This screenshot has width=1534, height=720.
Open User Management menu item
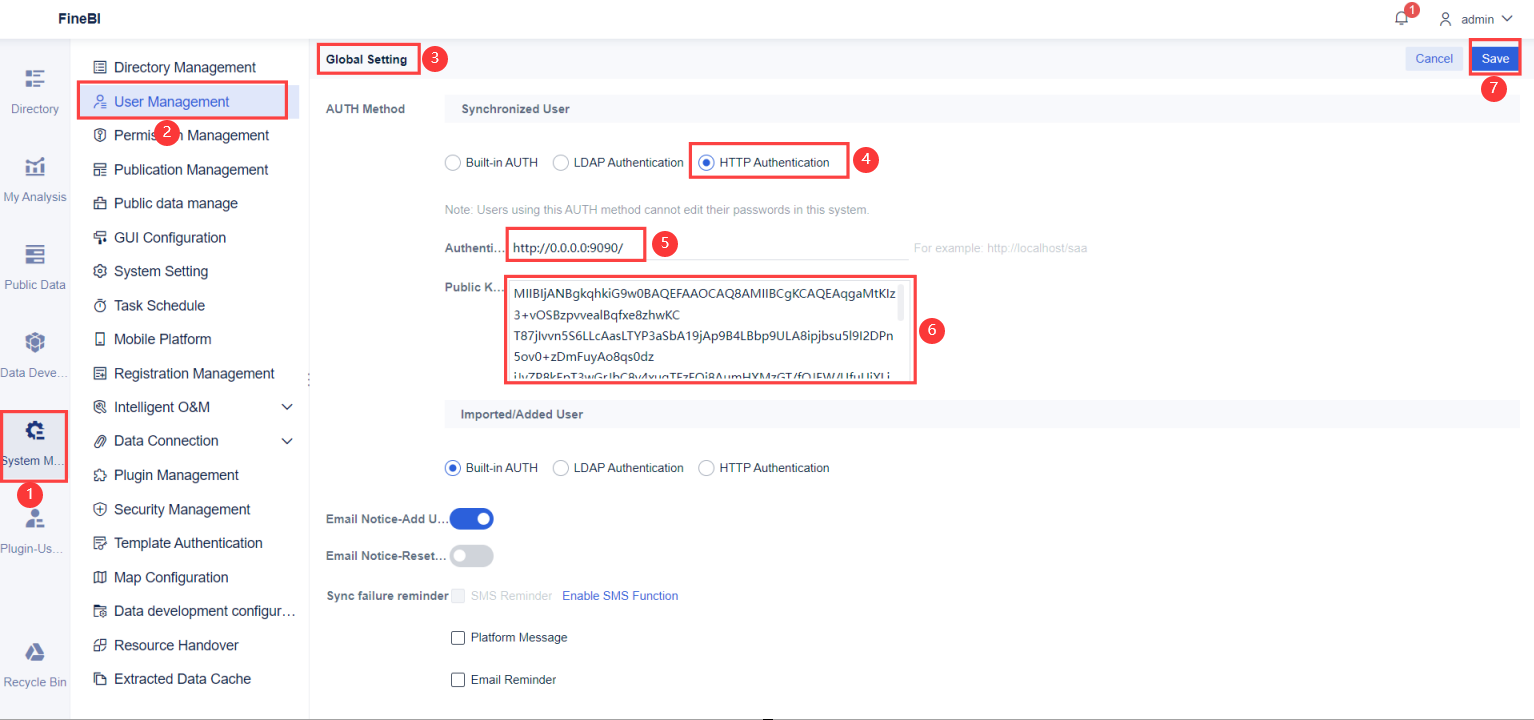[x=185, y=101]
